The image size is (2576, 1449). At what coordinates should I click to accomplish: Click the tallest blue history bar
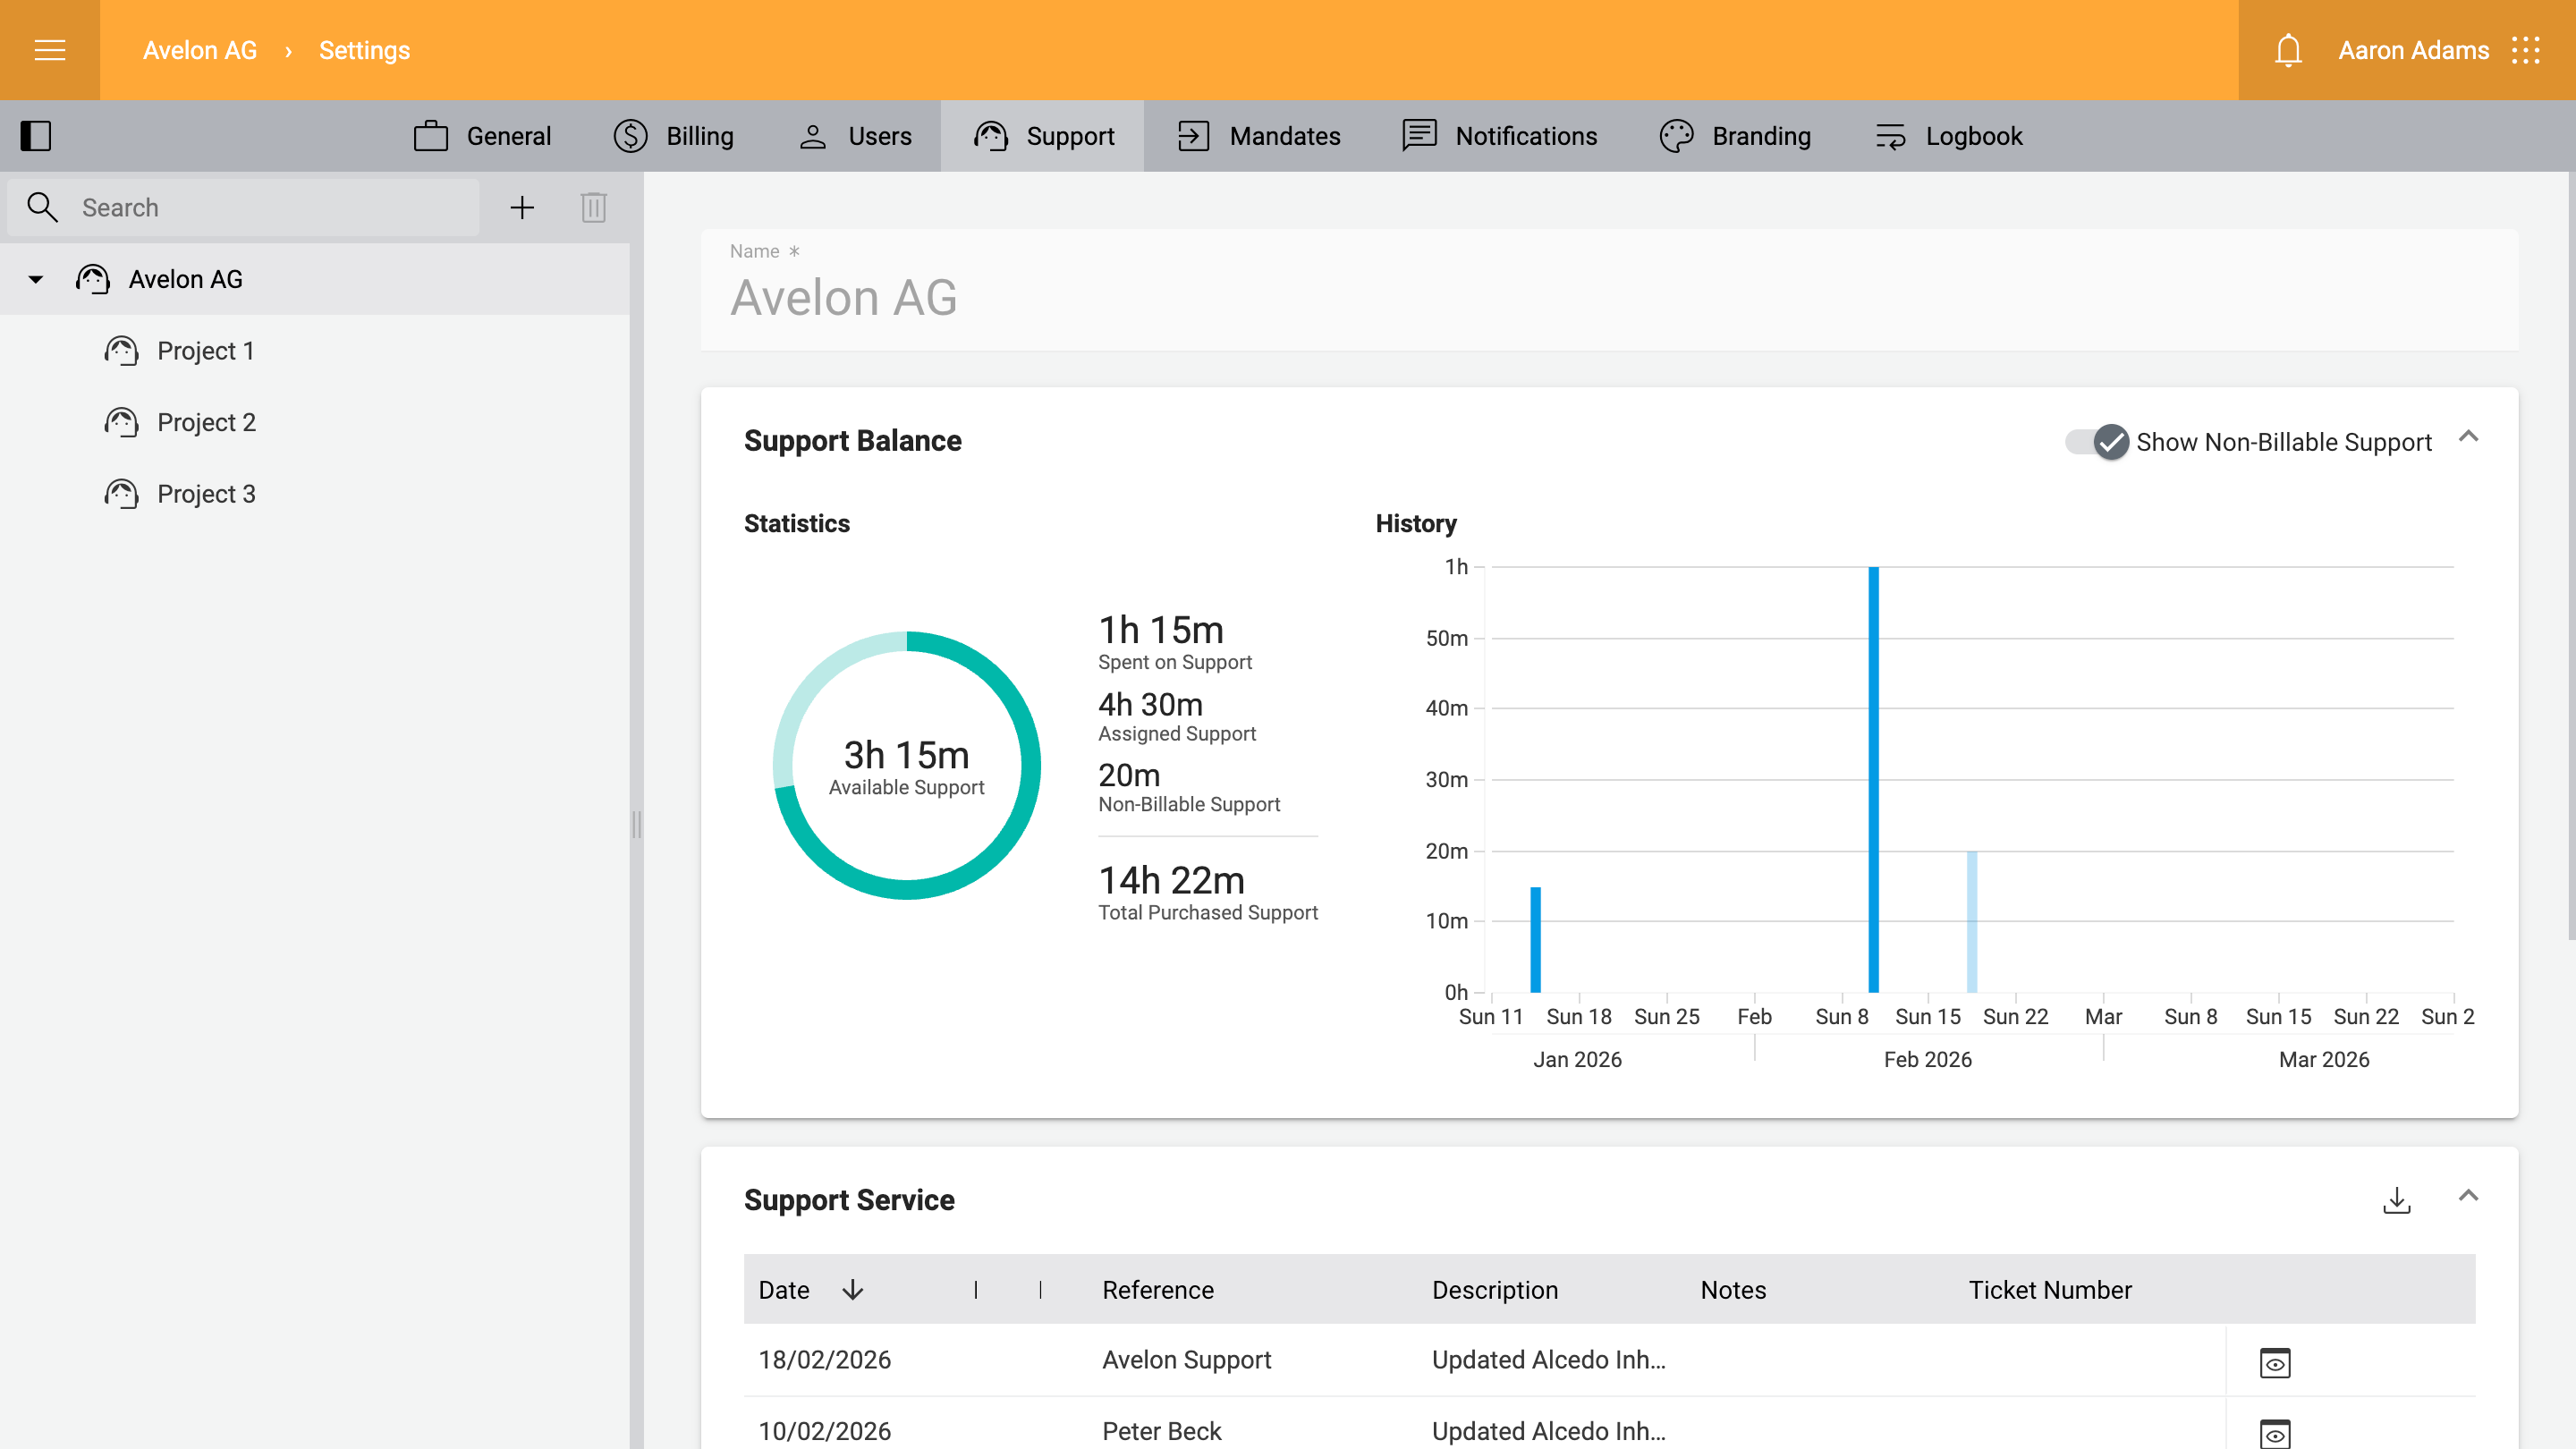click(1873, 780)
